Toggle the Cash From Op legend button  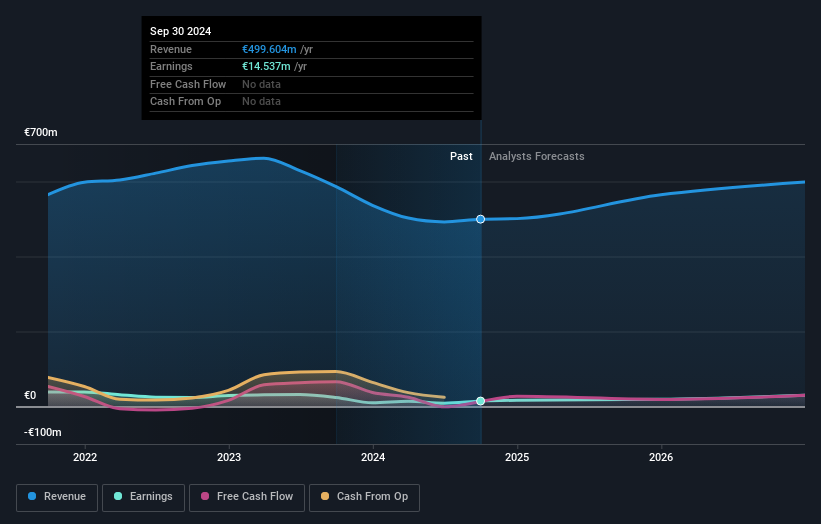coord(364,497)
